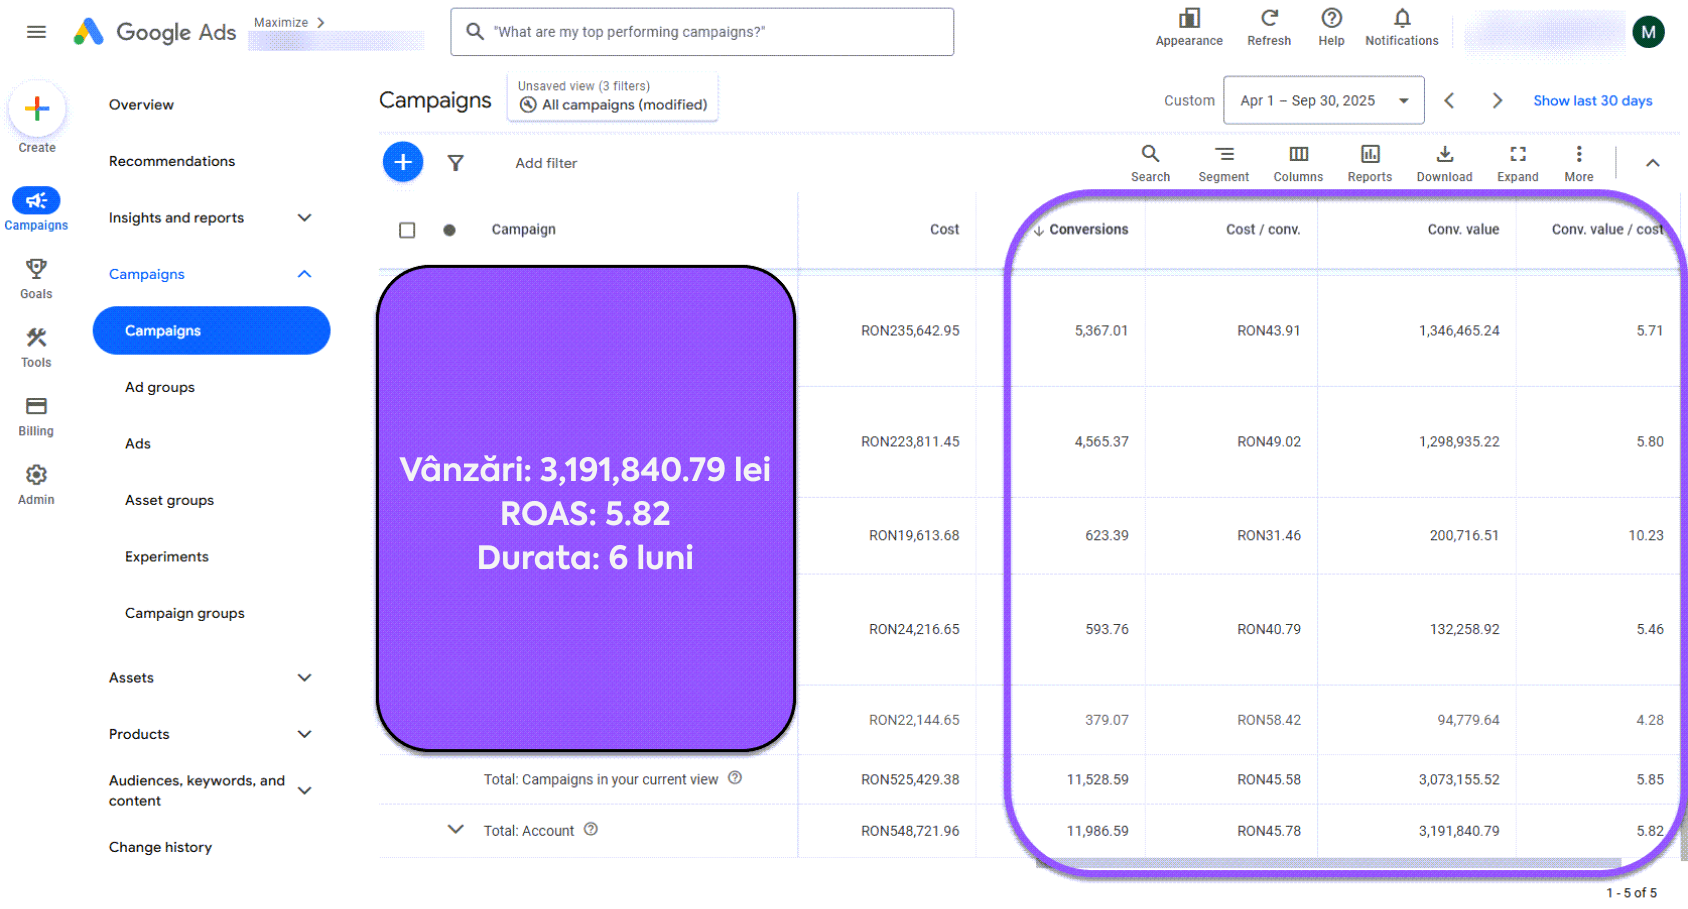This screenshot has width=1688, height=909.
Task: Open Appearance settings icon
Action: click(1189, 19)
